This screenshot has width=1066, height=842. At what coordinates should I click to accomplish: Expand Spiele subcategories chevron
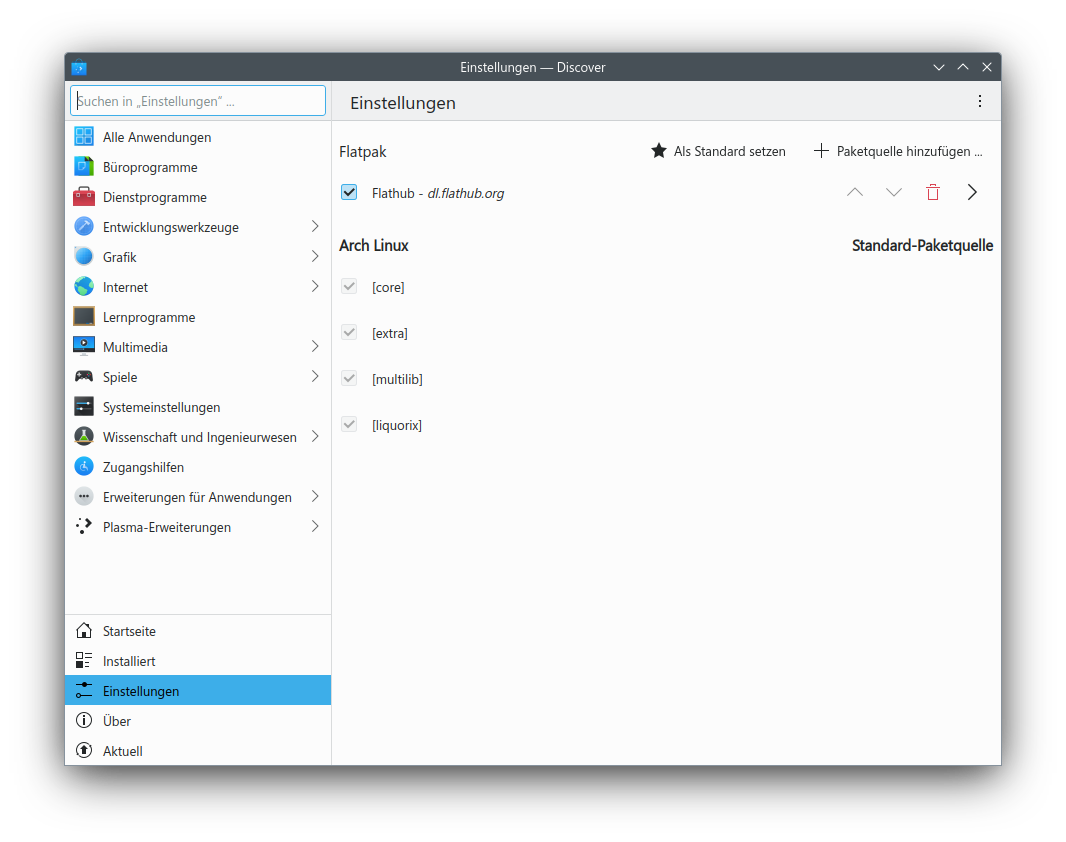click(315, 376)
